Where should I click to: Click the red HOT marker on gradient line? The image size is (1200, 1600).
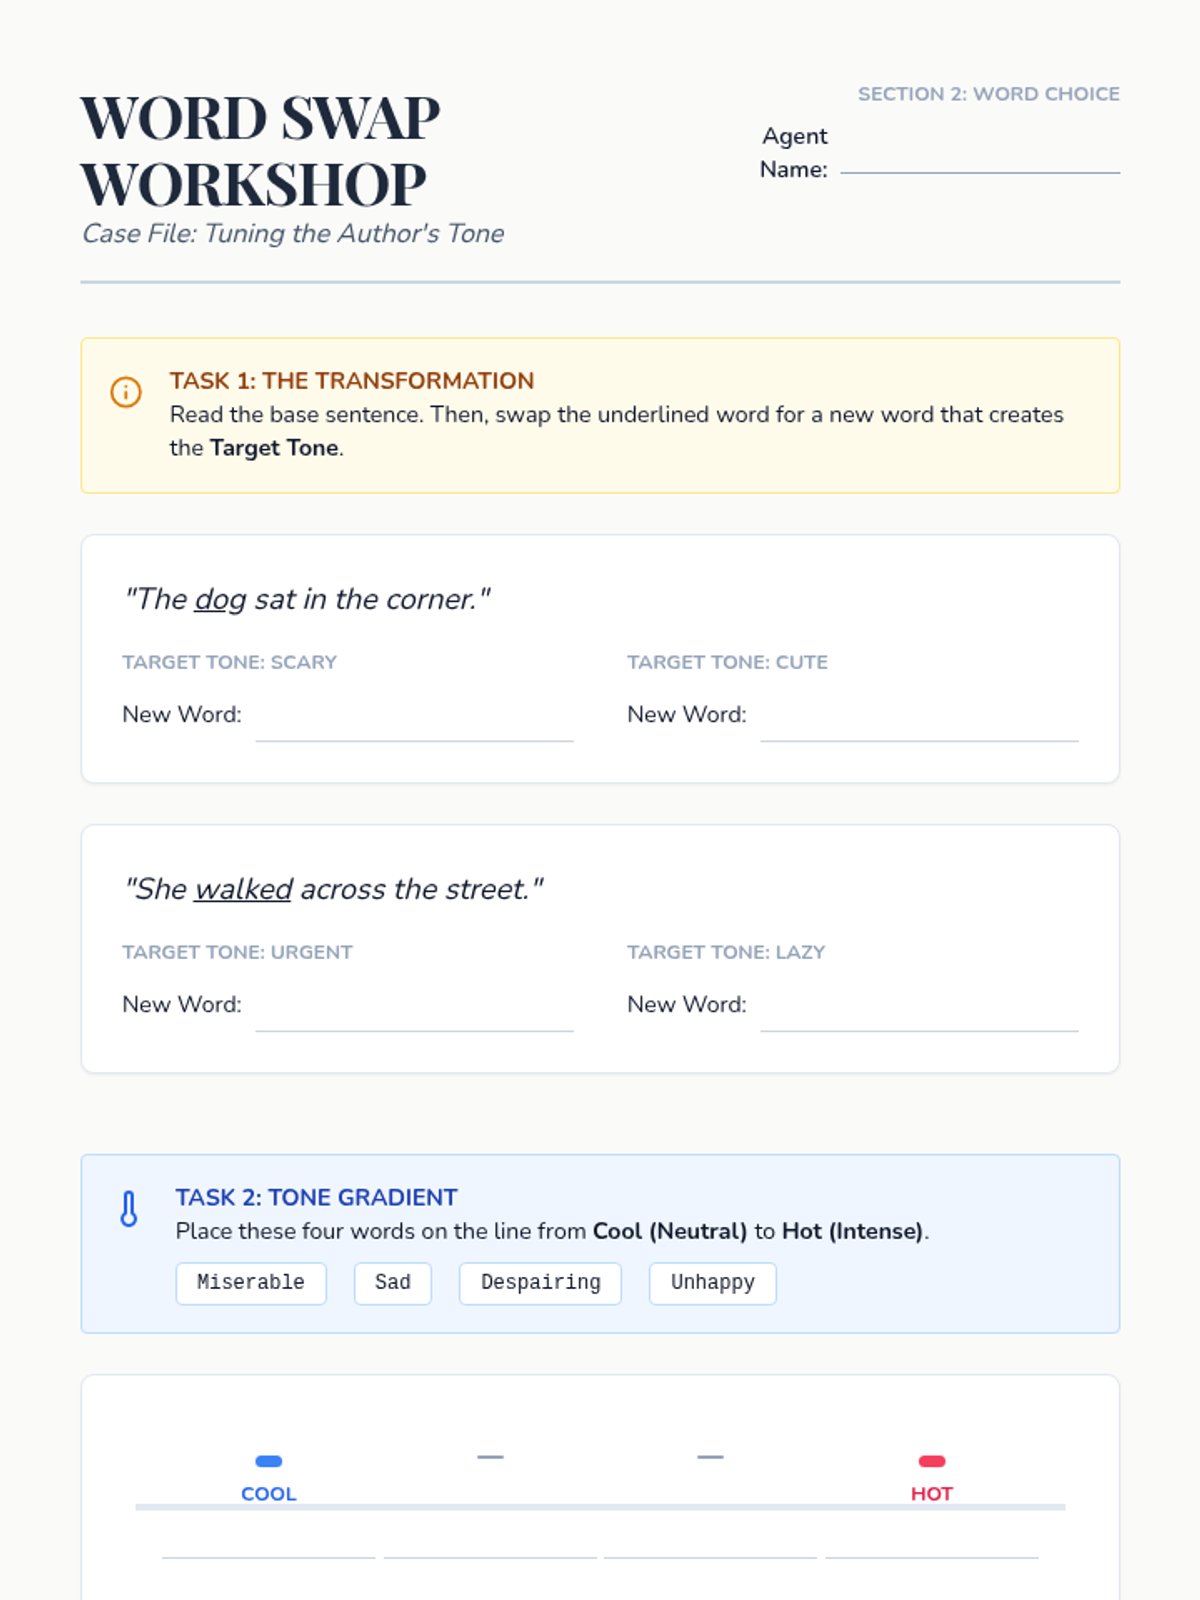pyautogui.click(x=932, y=1461)
